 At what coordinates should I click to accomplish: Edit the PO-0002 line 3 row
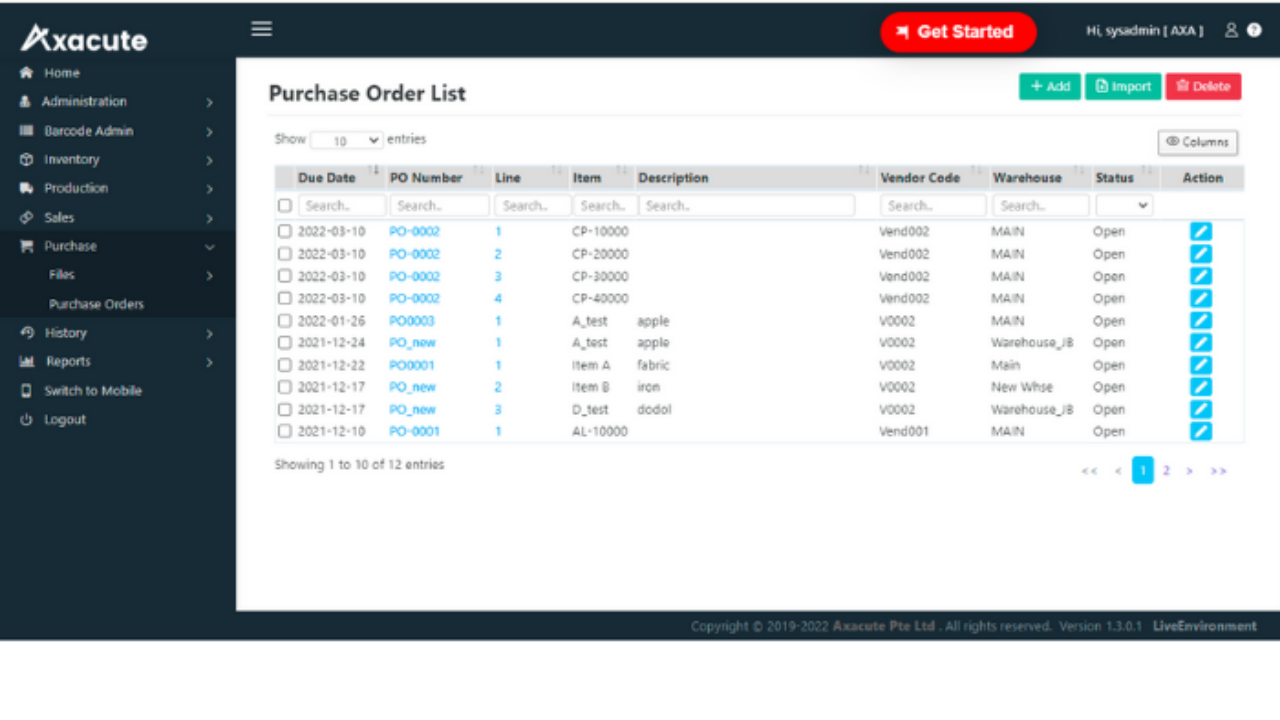[x=1201, y=276]
